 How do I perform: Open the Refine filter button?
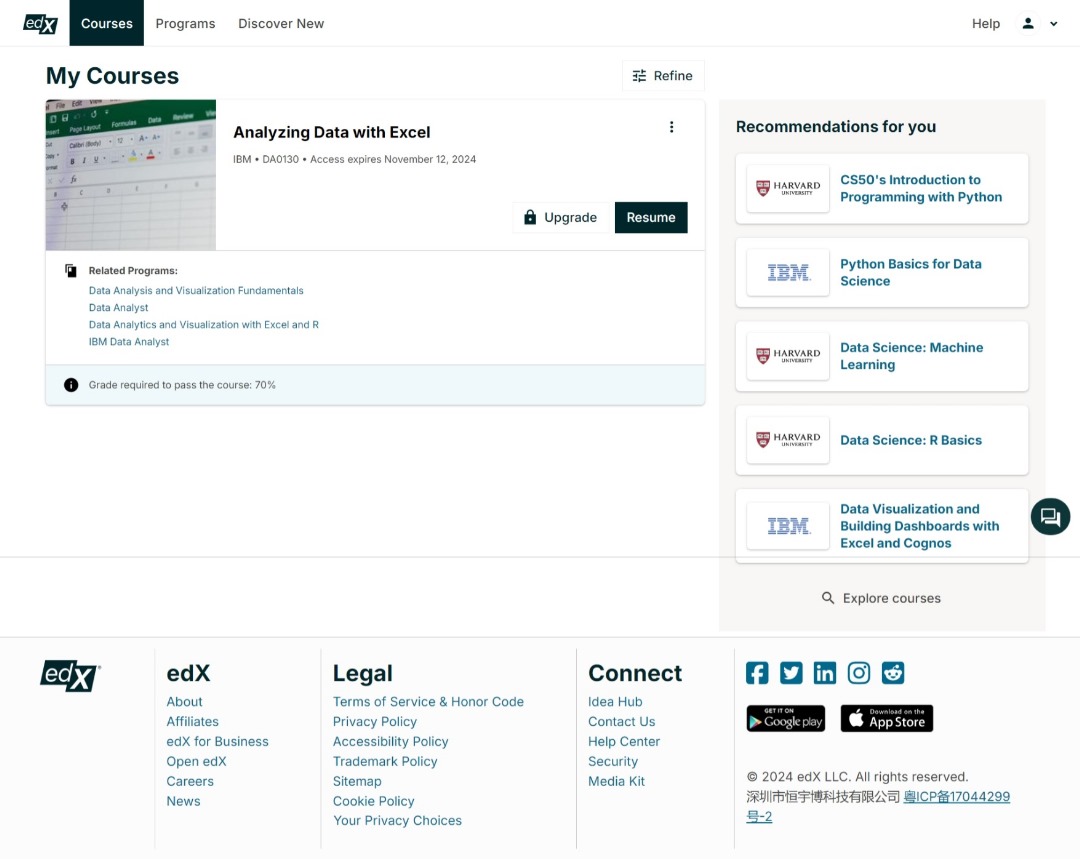point(663,76)
